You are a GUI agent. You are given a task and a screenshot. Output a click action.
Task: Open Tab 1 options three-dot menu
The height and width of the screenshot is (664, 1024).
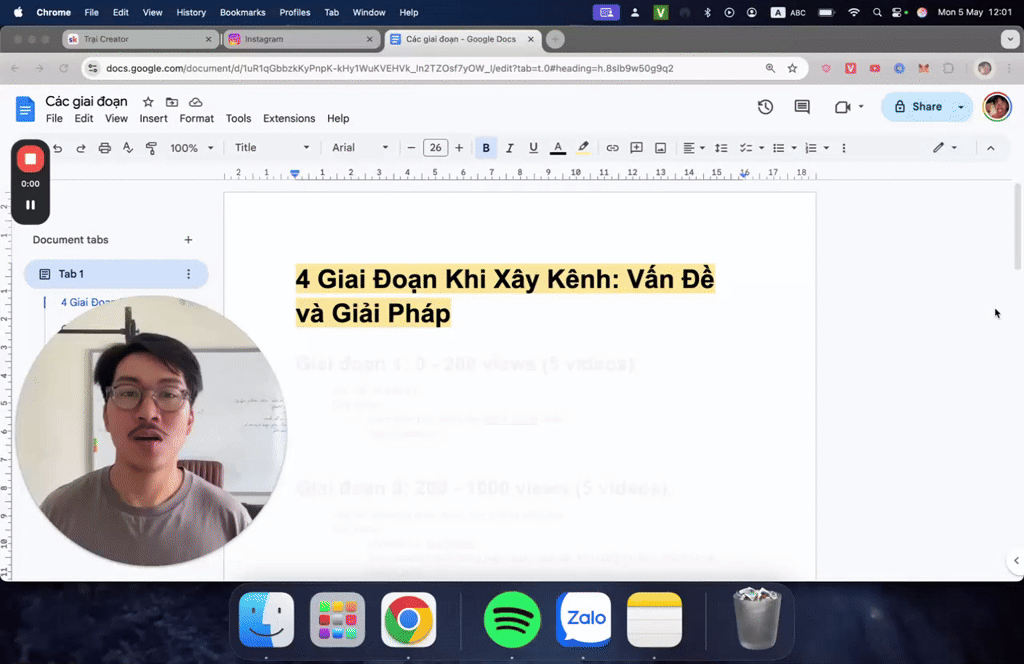point(189,274)
